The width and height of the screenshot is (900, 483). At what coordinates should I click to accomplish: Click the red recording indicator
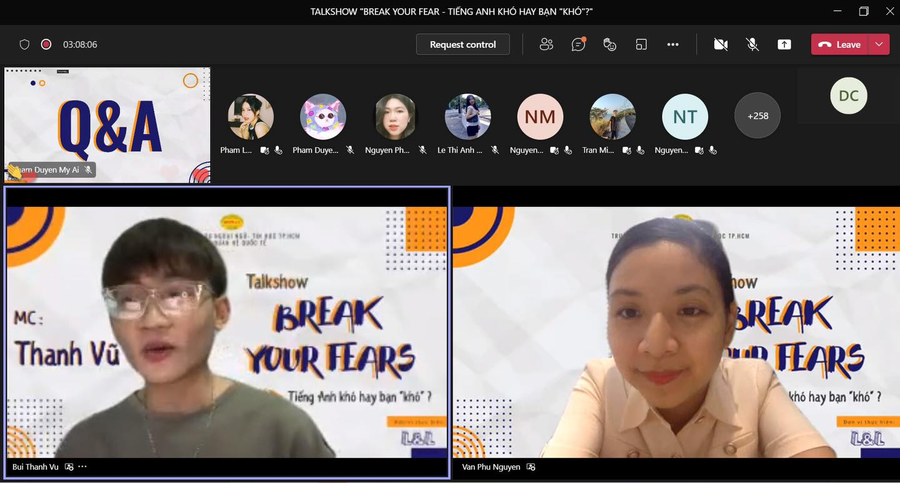click(46, 44)
